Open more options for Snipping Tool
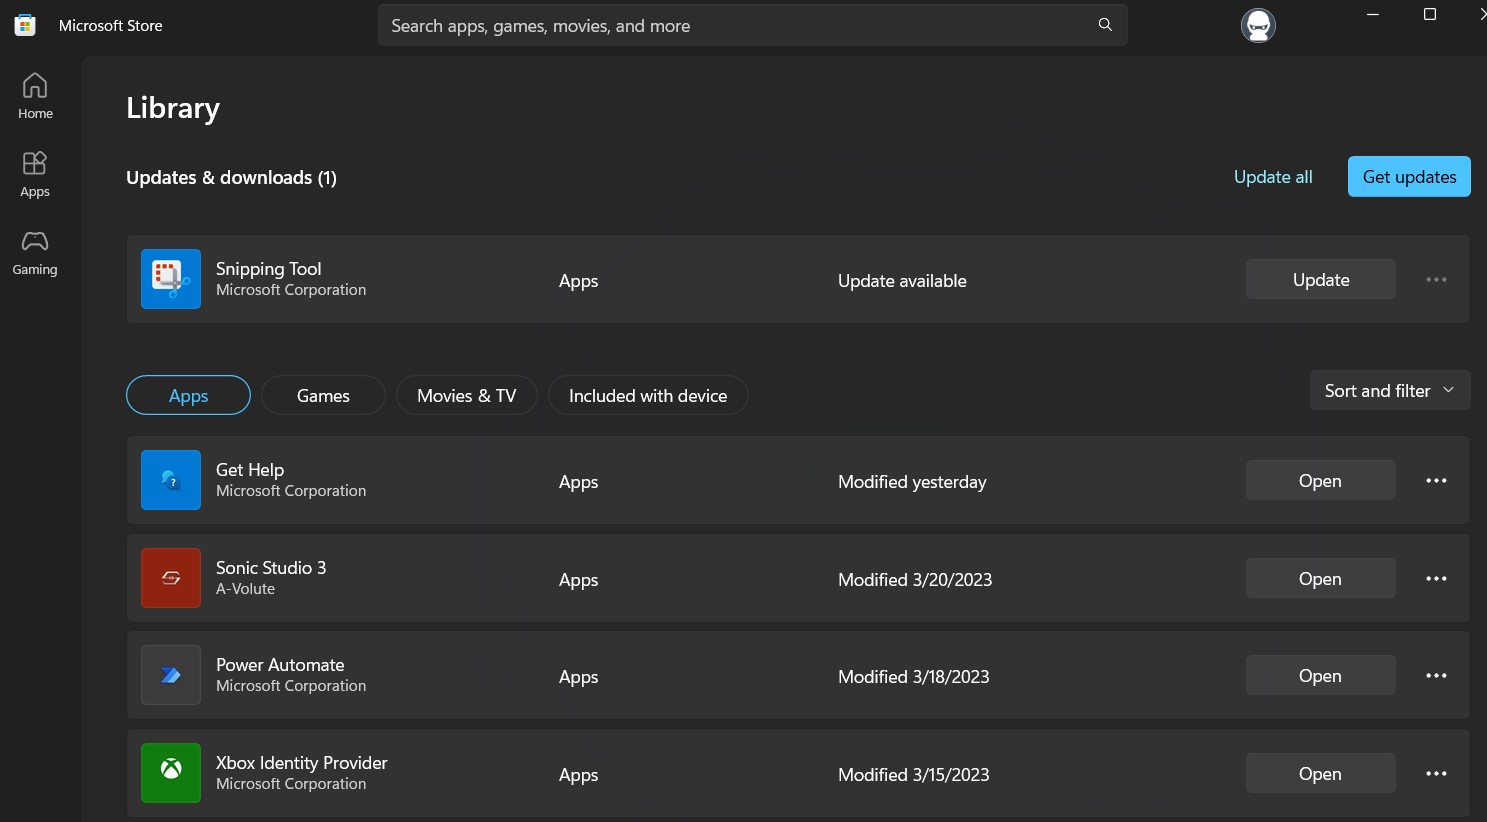1487x822 pixels. click(1436, 280)
